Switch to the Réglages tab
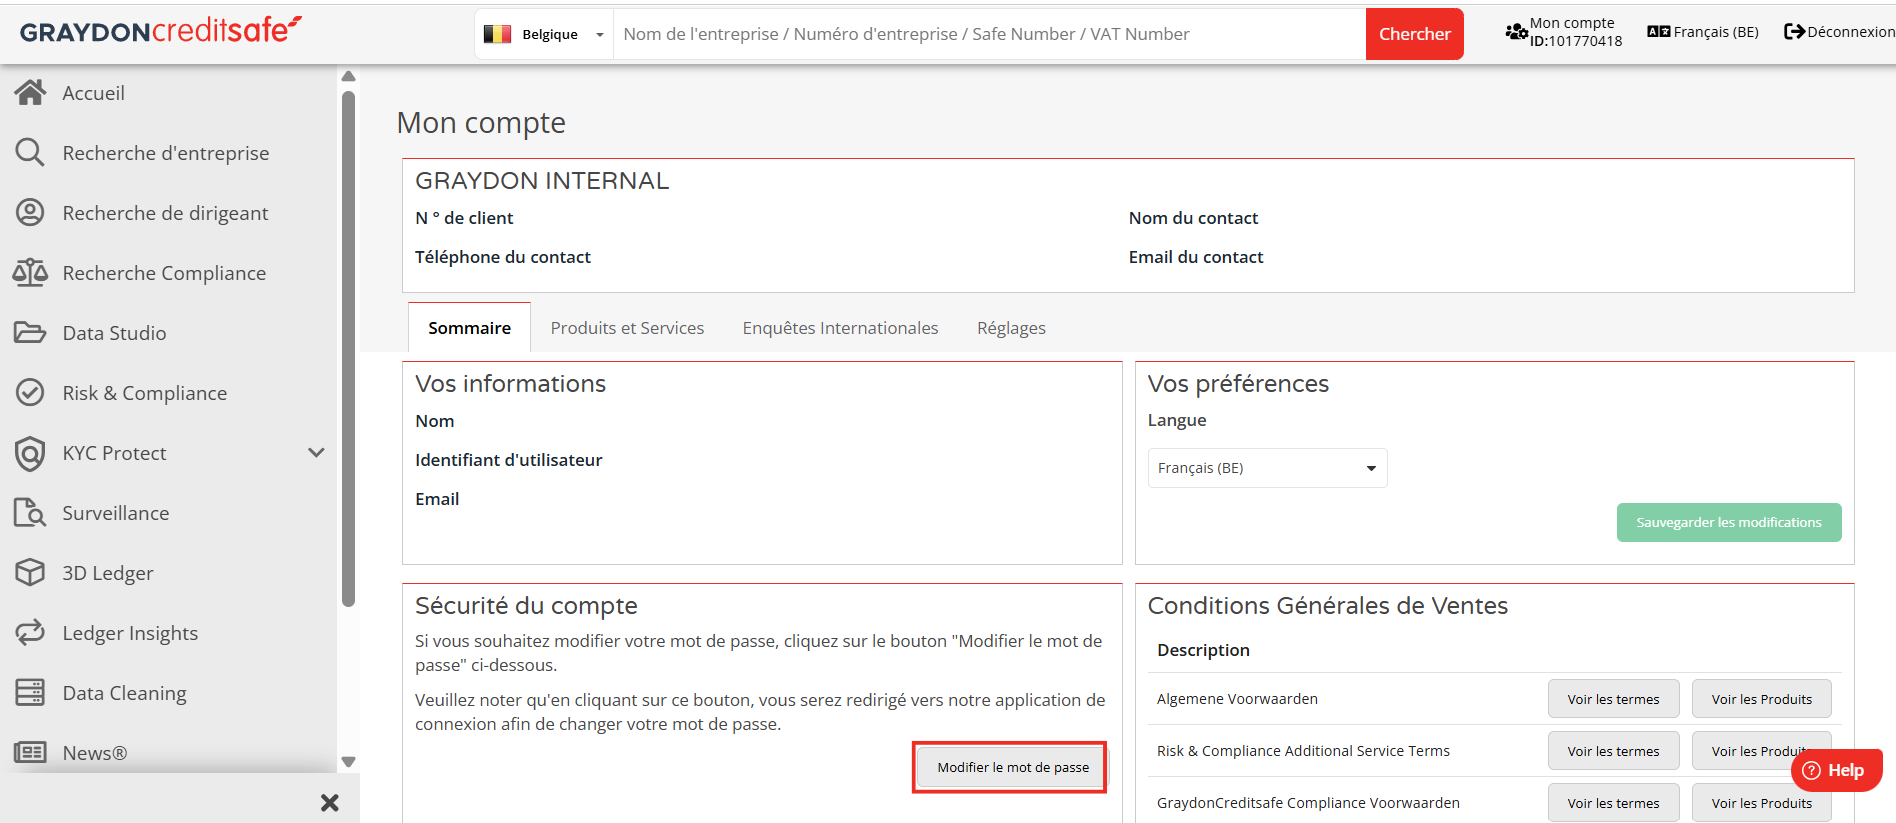 [1011, 328]
